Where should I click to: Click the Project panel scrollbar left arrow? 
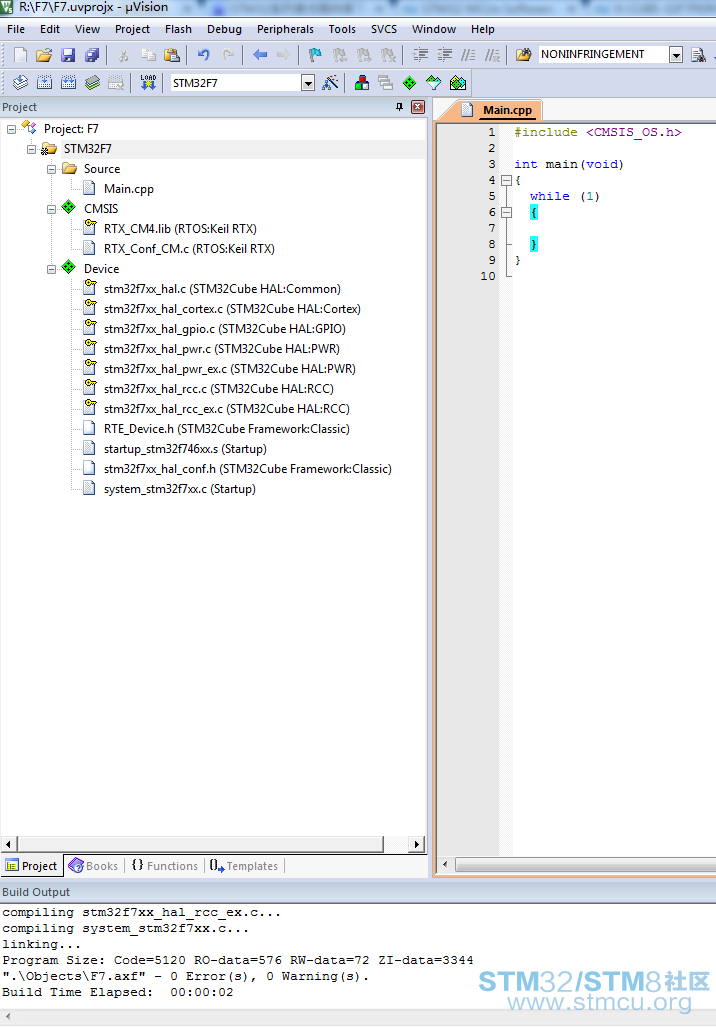9,844
